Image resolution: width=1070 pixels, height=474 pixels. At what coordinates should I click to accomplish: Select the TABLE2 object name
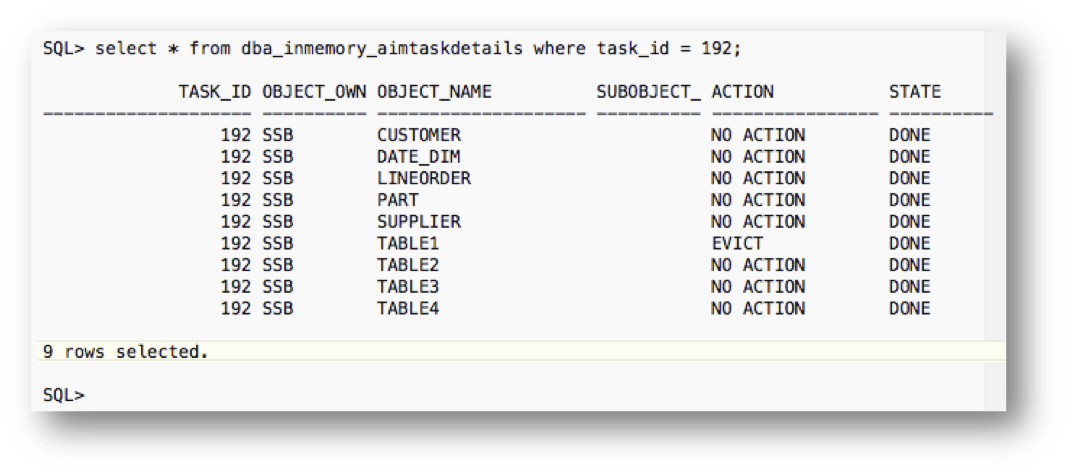point(408,265)
